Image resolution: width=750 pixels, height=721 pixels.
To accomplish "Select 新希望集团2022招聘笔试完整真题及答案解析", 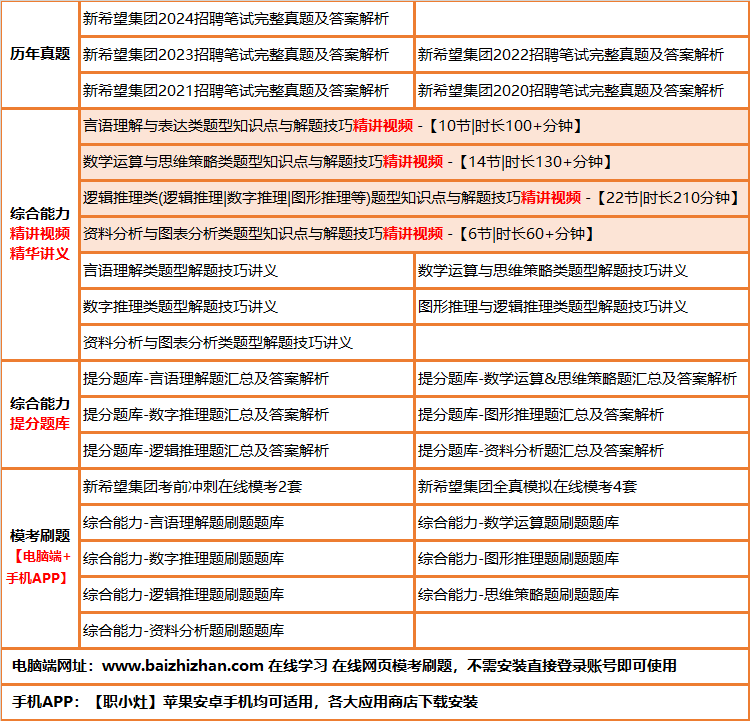I will [x=582, y=55].
